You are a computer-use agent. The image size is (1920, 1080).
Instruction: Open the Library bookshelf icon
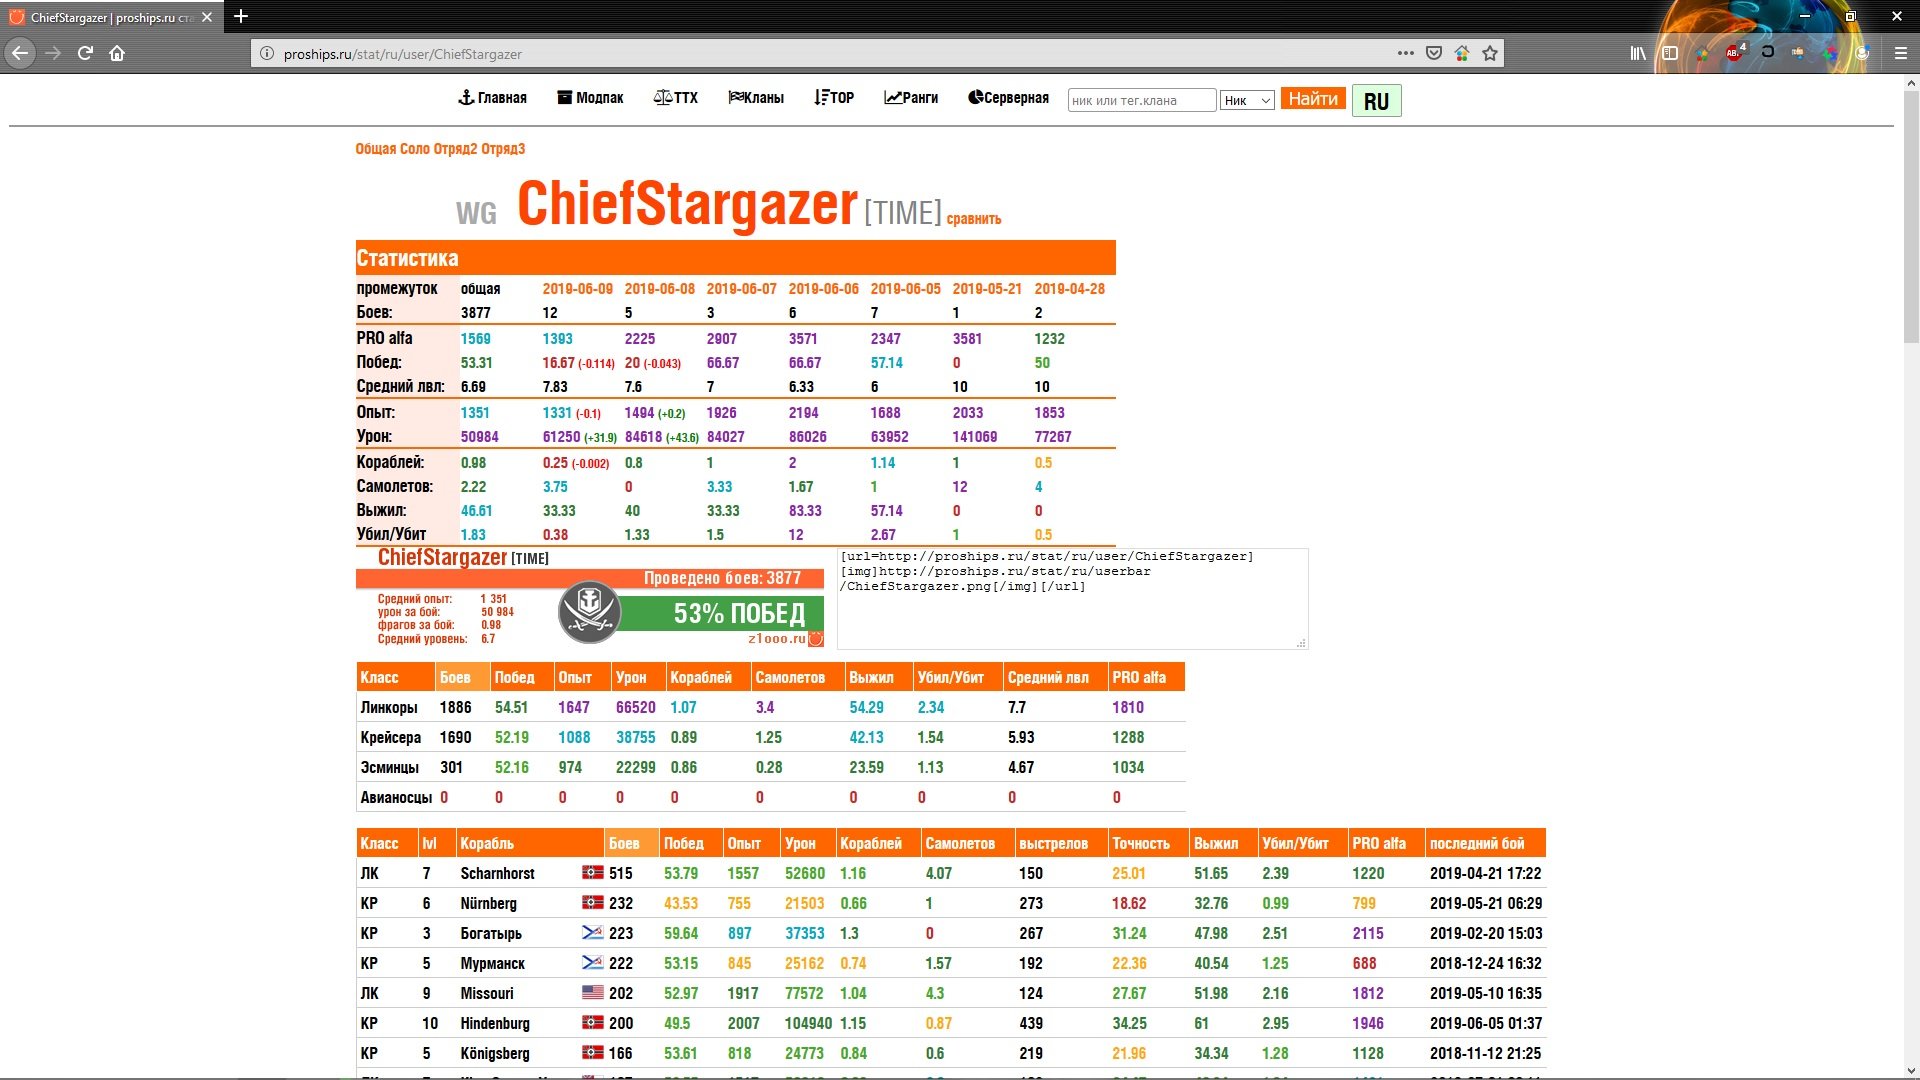click(x=1638, y=53)
